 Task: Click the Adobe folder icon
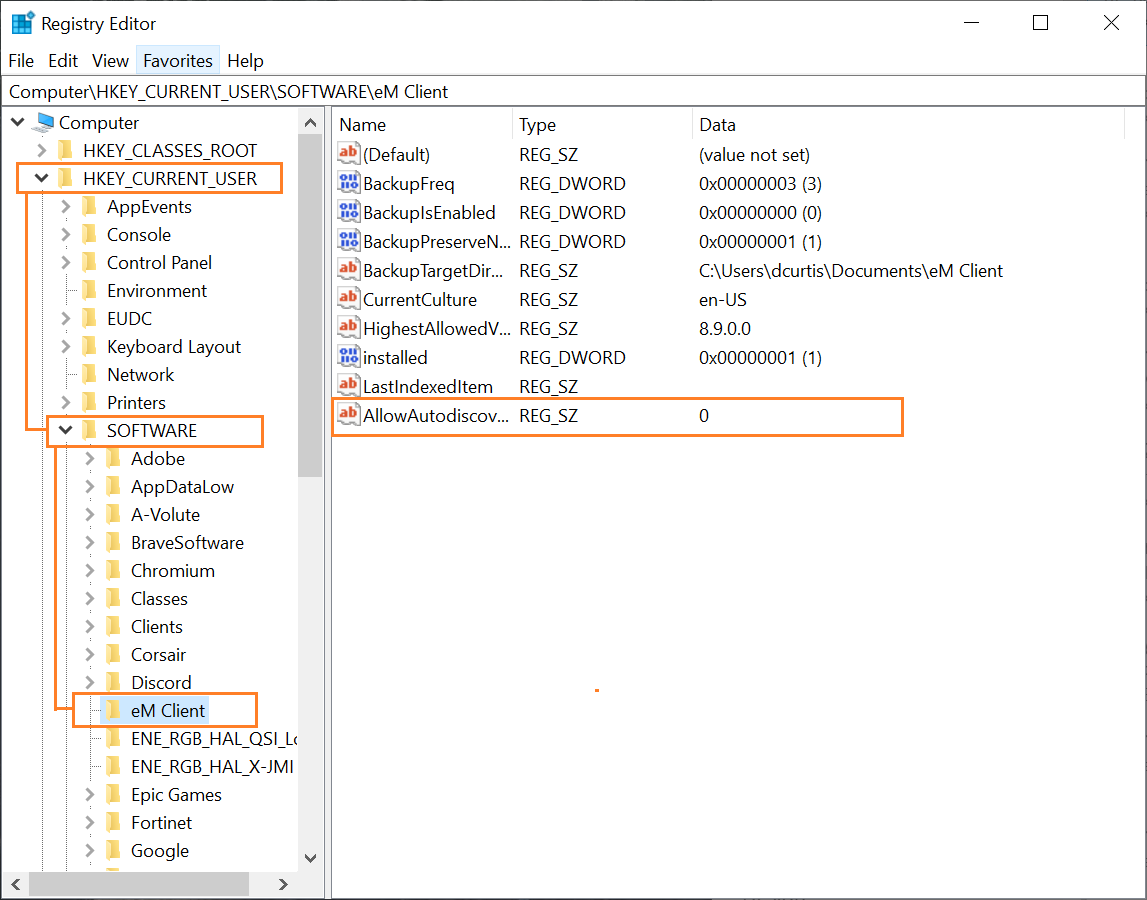click(113, 458)
